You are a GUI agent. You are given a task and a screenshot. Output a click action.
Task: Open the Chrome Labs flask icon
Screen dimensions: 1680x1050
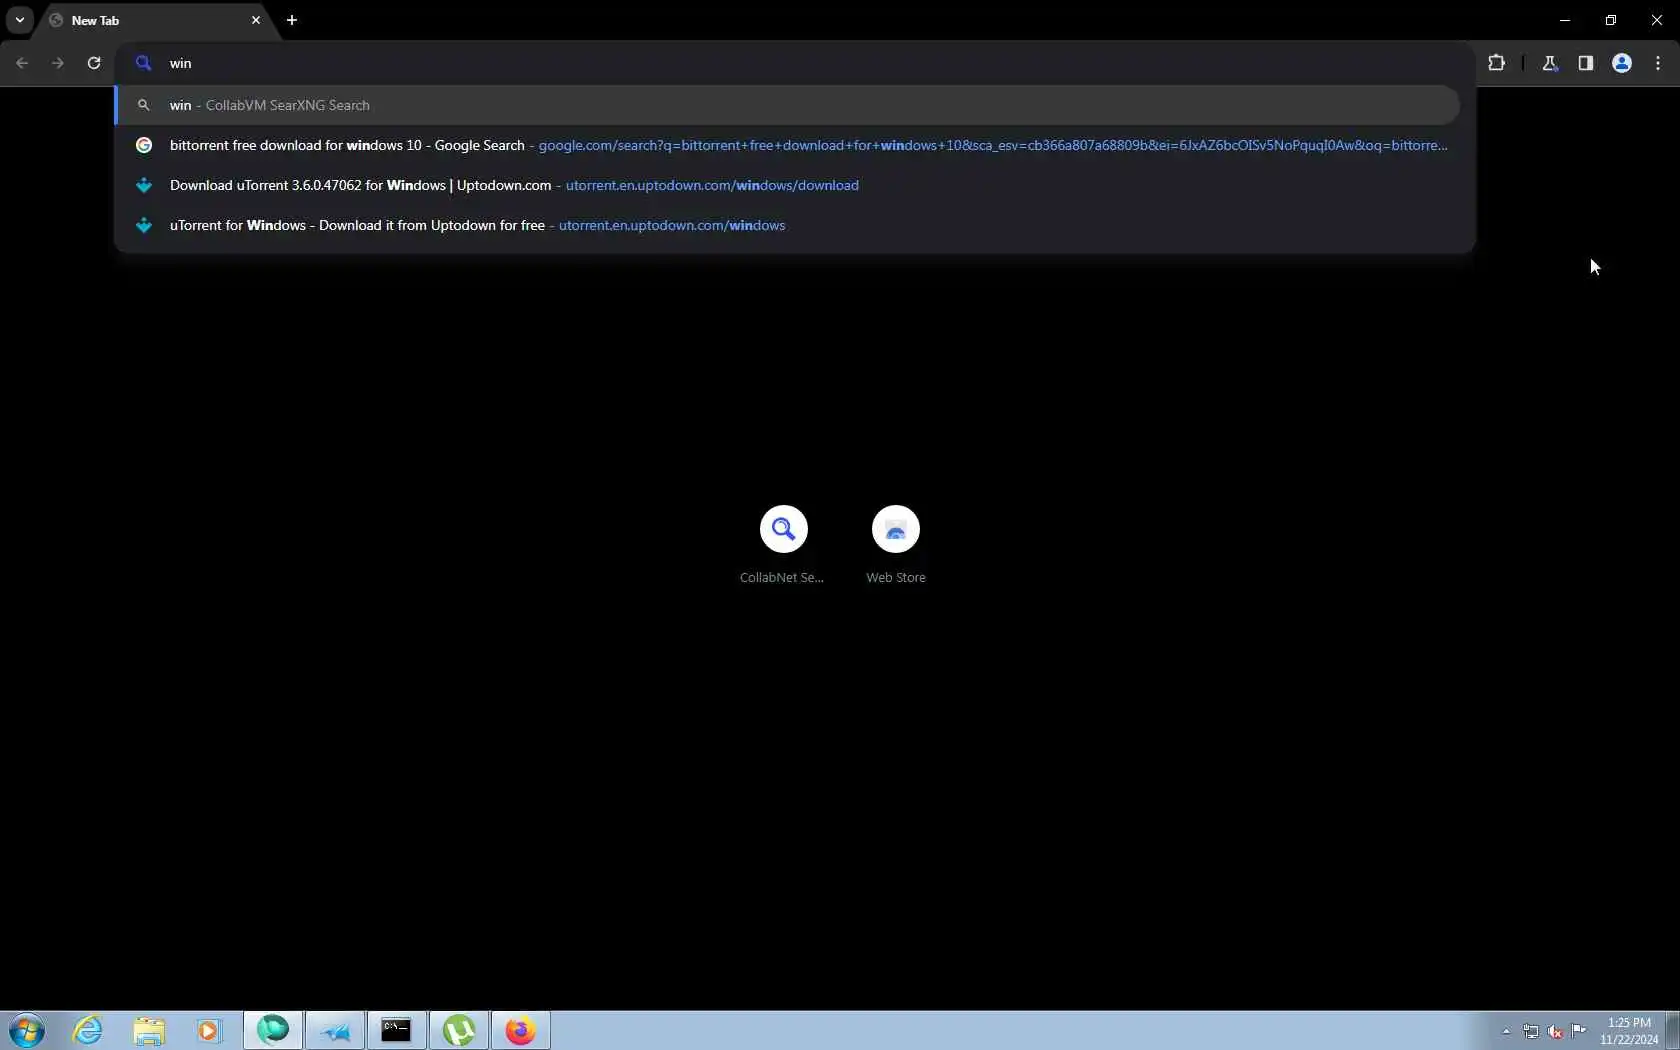pos(1550,63)
